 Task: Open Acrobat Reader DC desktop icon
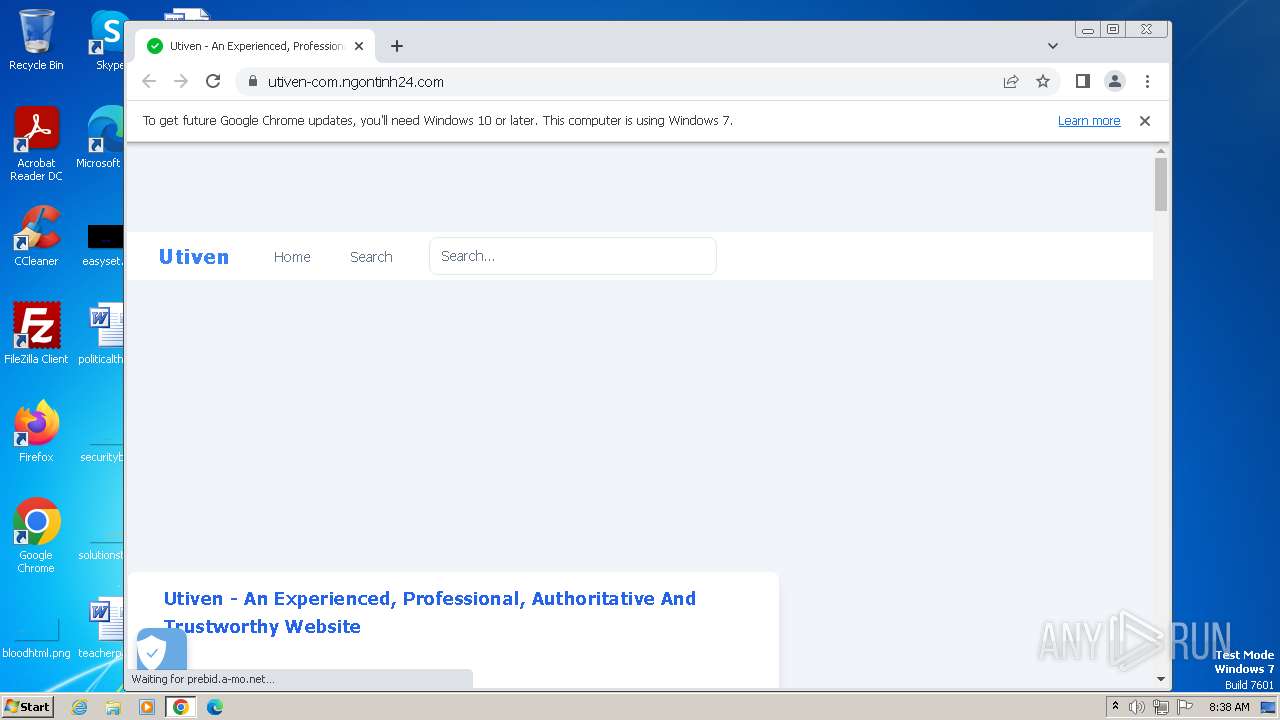click(x=36, y=144)
